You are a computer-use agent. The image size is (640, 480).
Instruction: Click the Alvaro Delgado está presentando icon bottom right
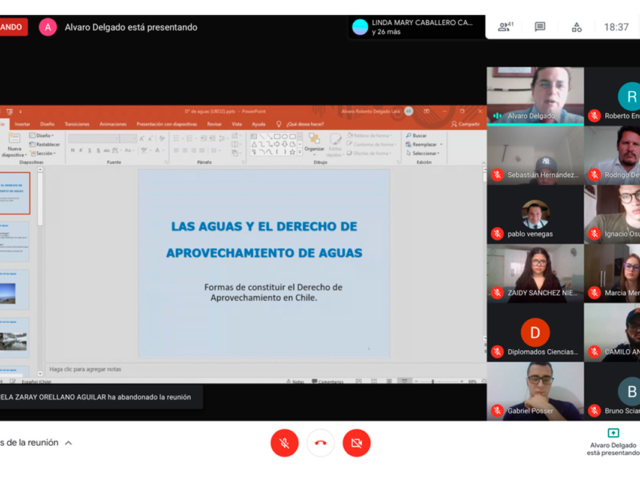613,433
